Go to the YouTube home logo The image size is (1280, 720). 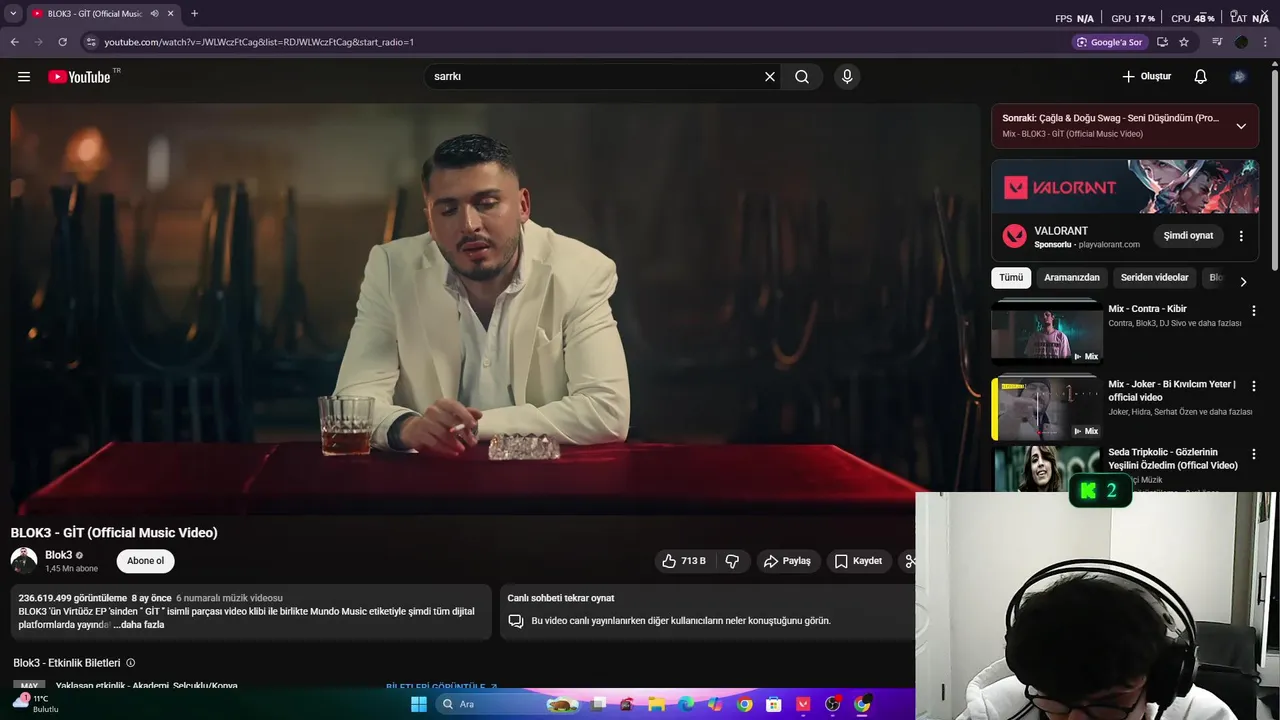click(x=80, y=77)
